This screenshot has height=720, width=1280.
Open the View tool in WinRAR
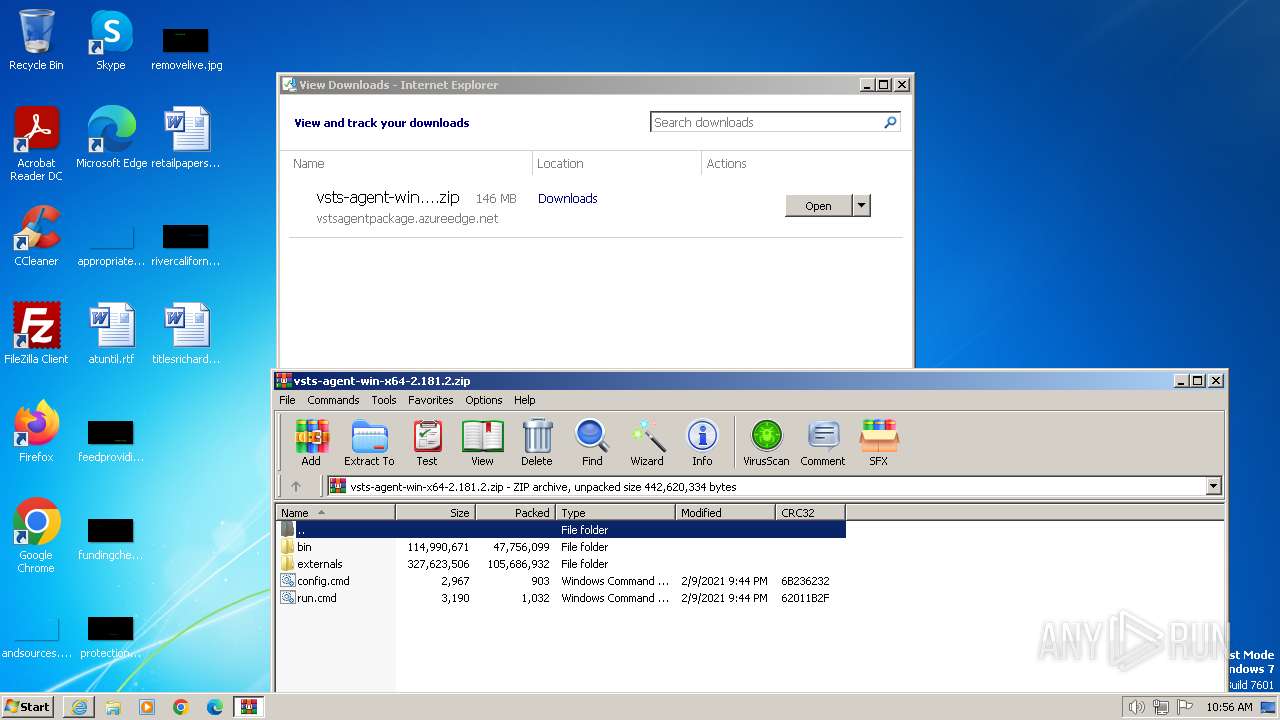pos(482,443)
